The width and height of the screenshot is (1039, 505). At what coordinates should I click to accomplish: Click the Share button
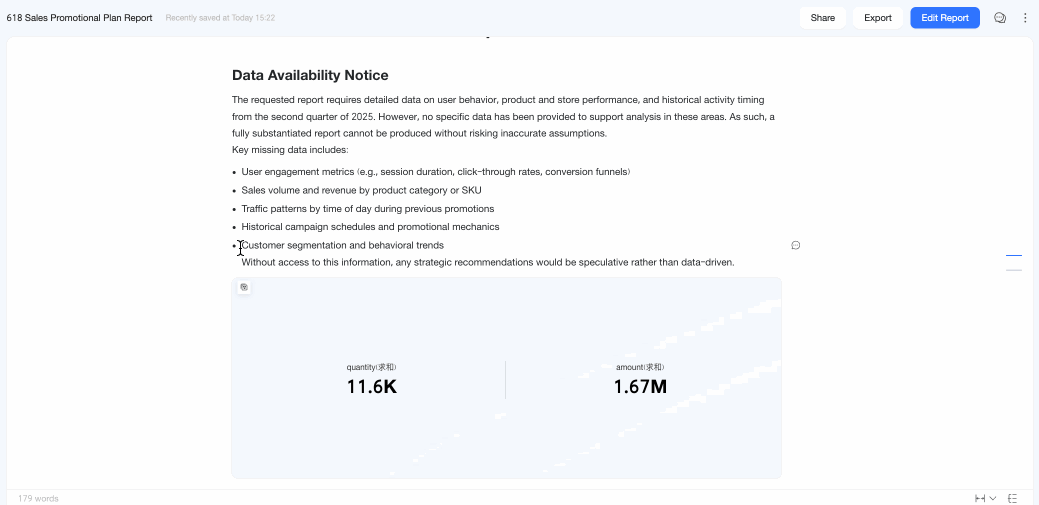[x=822, y=18]
